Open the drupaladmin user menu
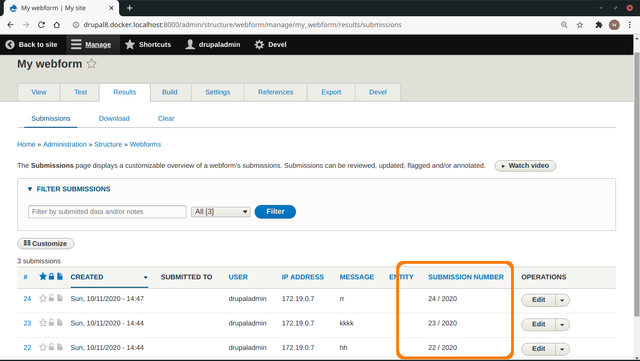This screenshot has height=361, width=640. point(213,45)
